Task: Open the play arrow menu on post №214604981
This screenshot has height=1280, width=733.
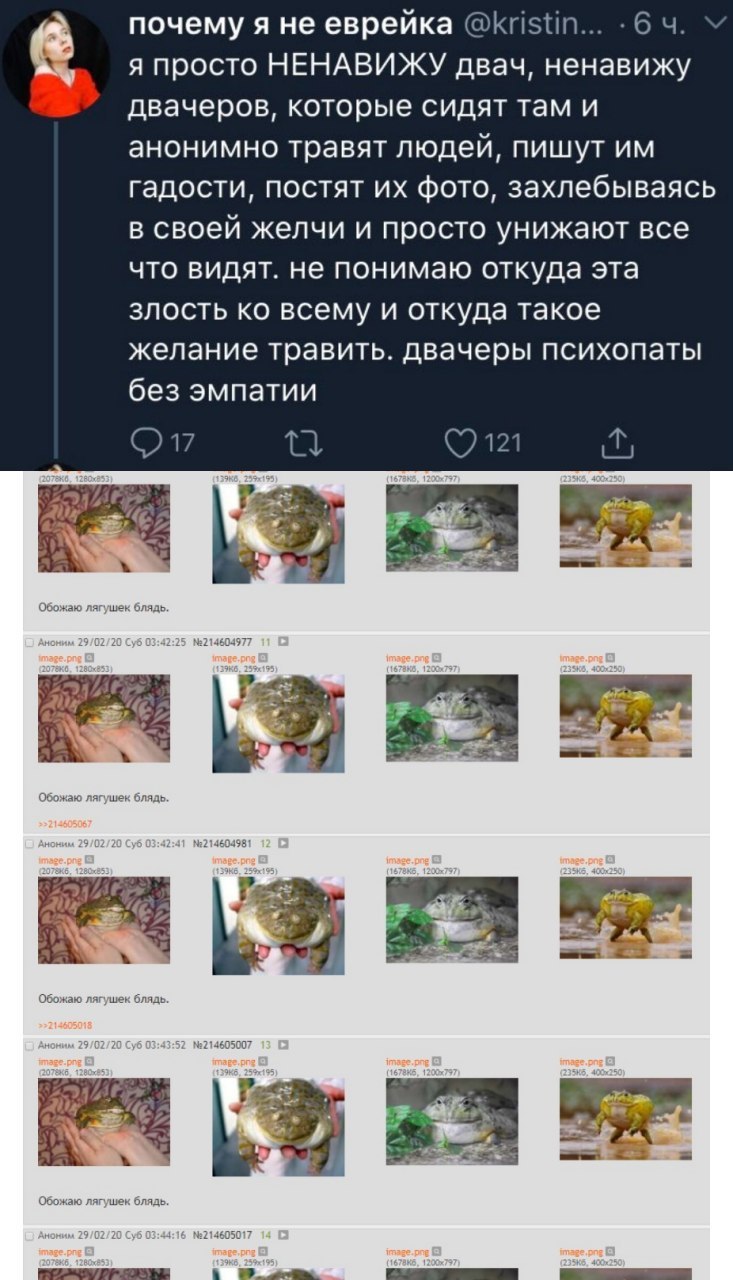Action: [282, 844]
